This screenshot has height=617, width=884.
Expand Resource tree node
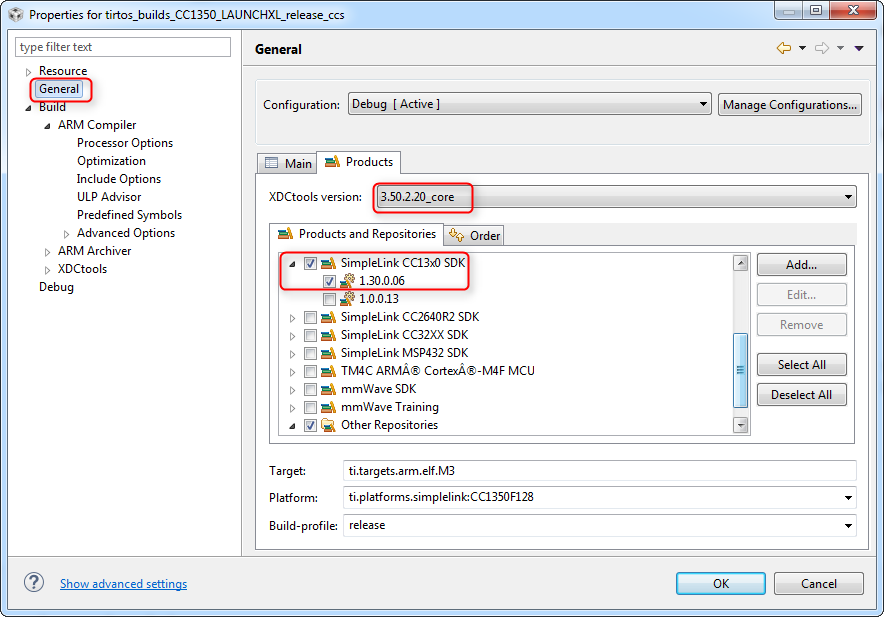point(28,72)
